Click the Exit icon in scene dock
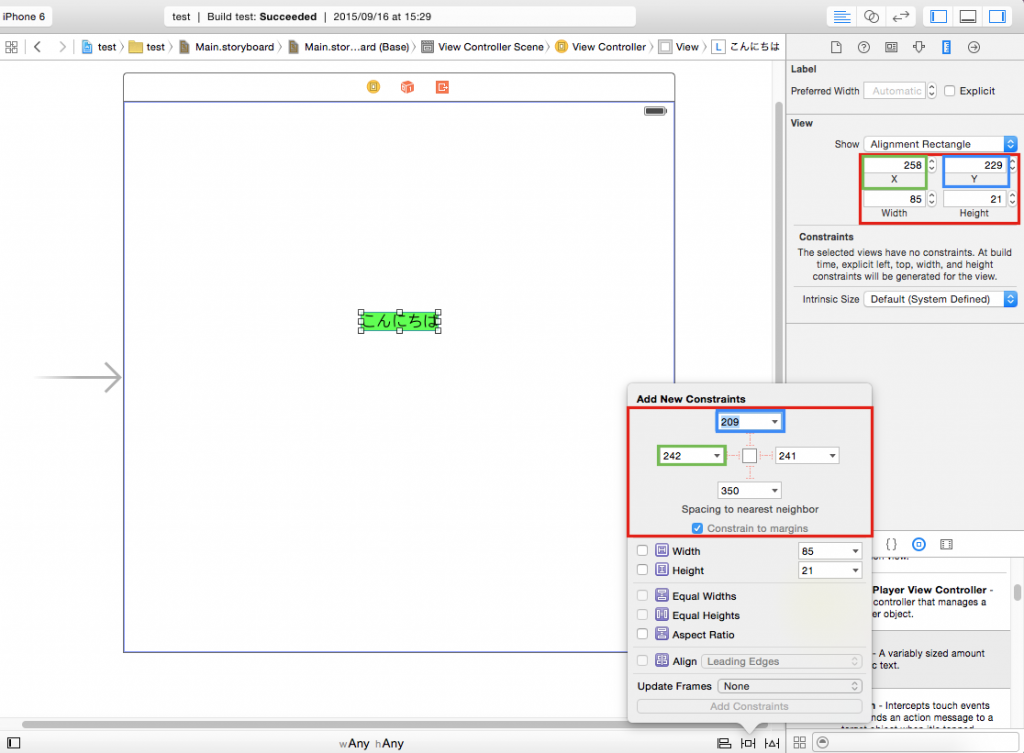Screen dimensions: 1024x753 442,87
